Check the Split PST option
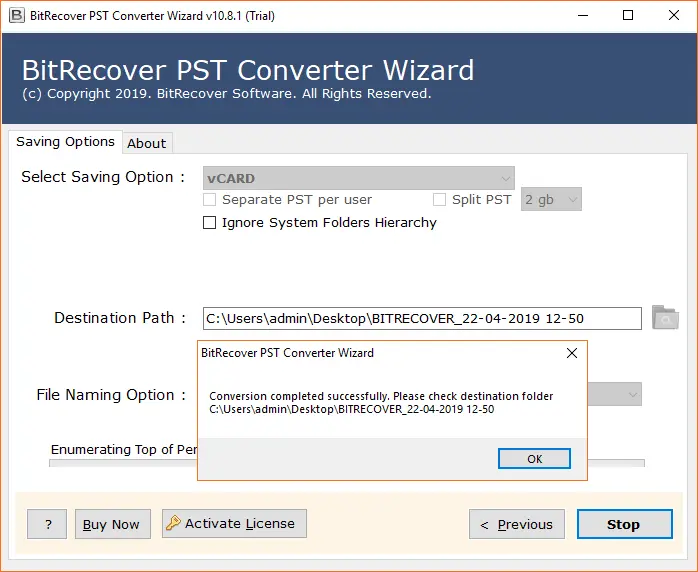 (439, 200)
